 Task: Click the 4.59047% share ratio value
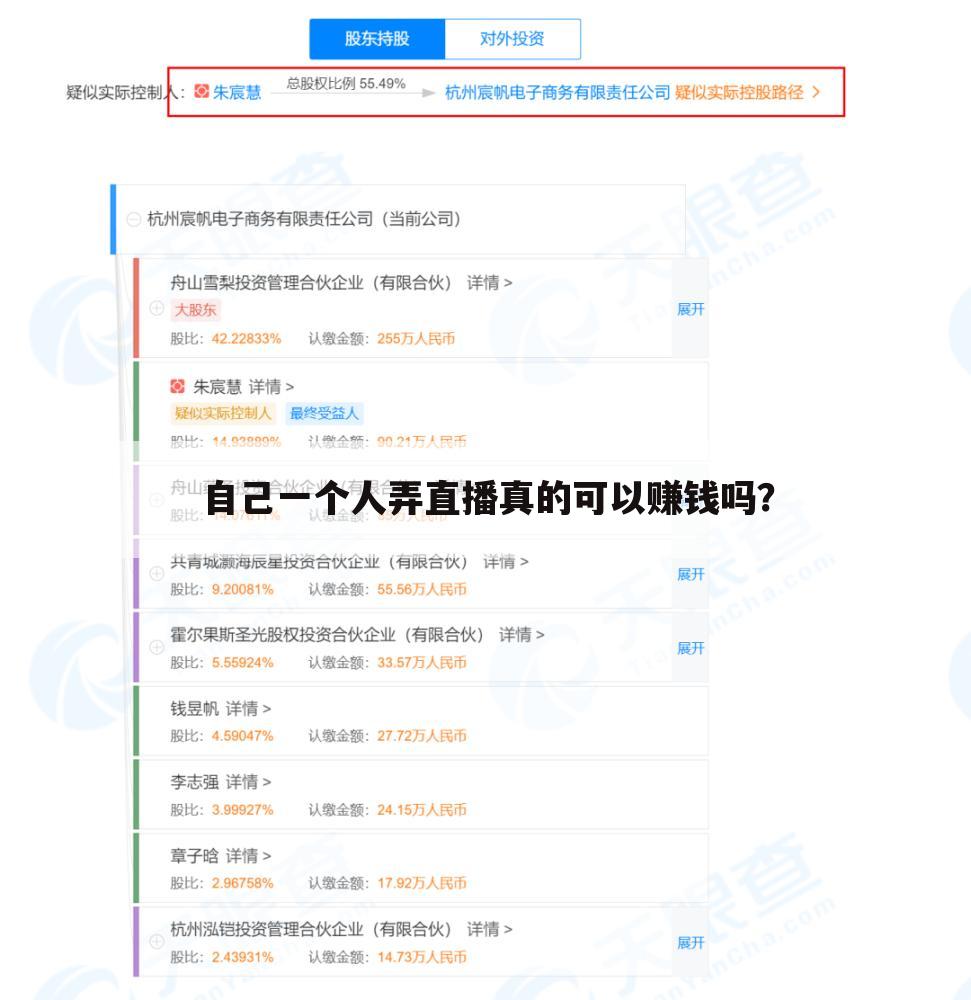(x=242, y=736)
